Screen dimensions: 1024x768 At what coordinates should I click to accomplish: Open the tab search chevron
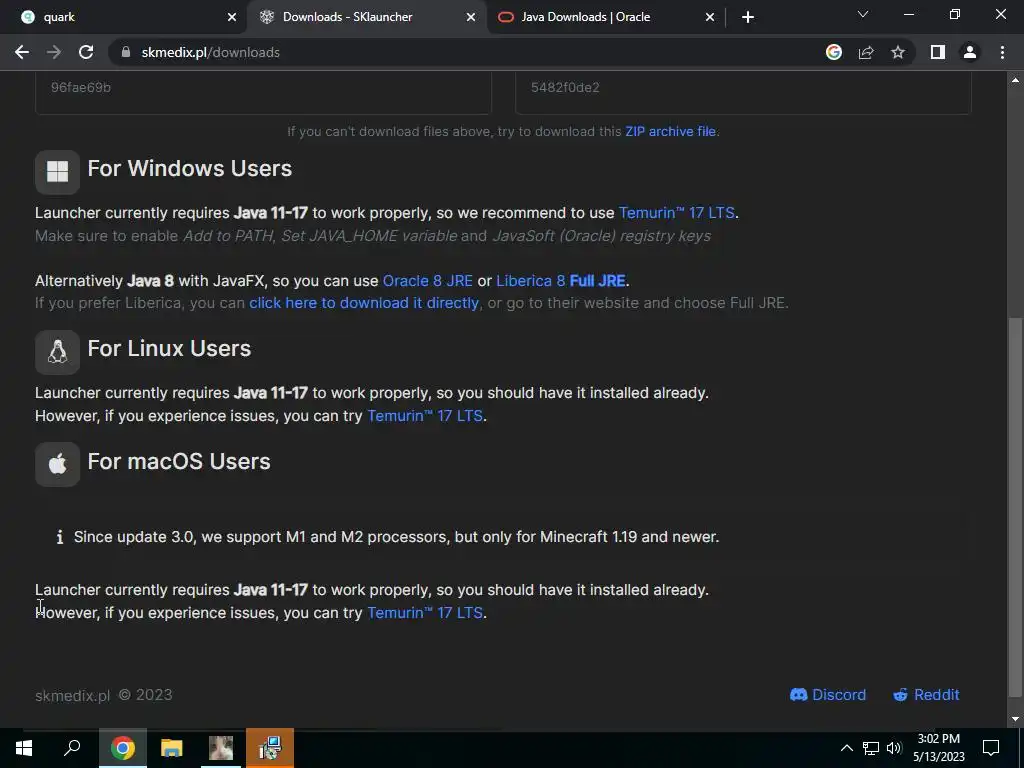(863, 14)
